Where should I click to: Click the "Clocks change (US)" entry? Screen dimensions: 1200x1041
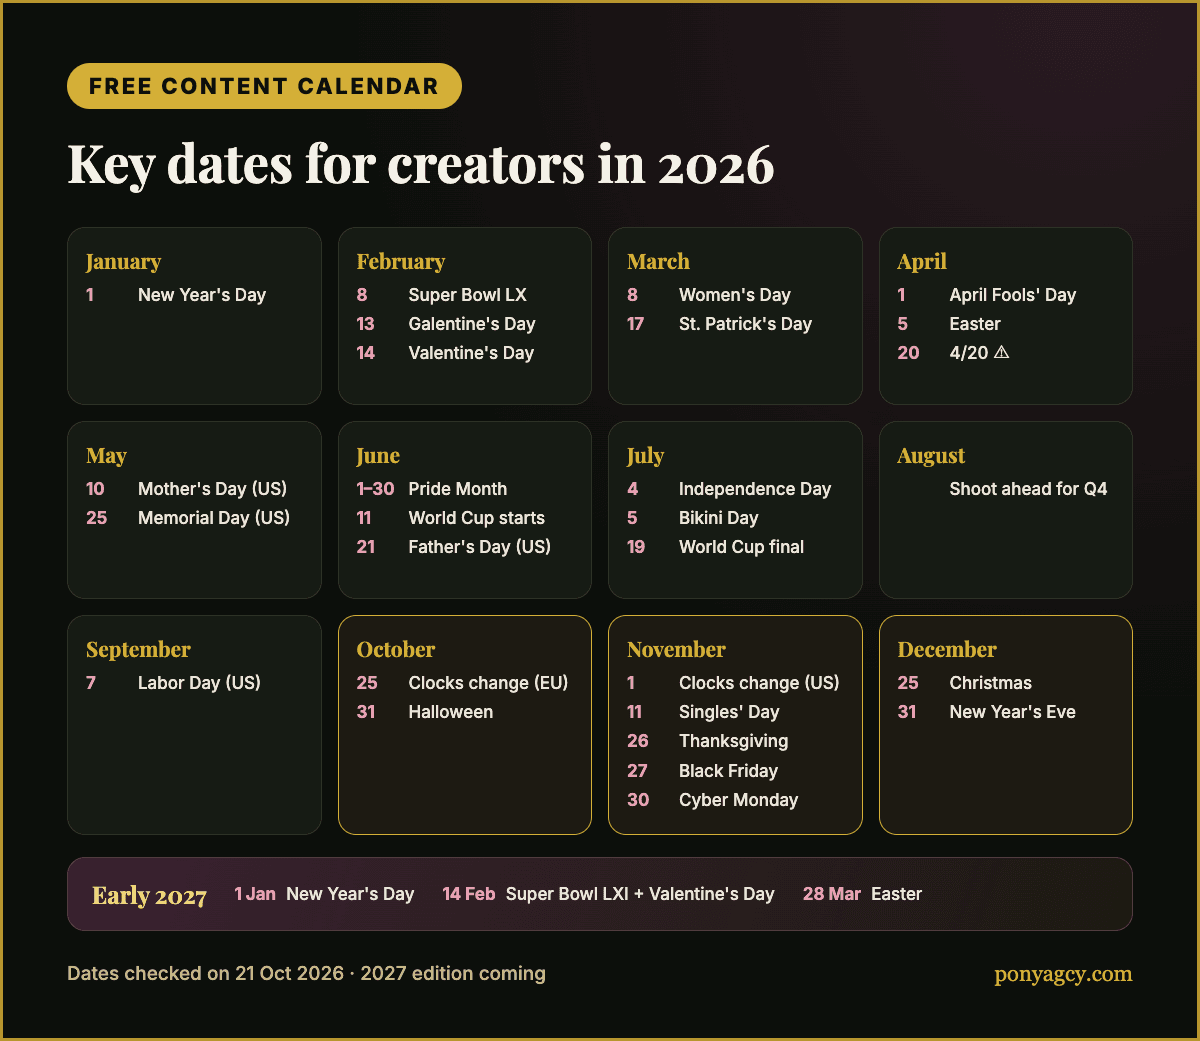pos(759,683)
